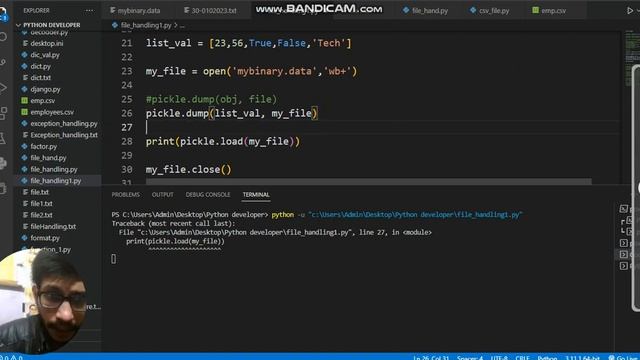Open fileHandling.txt file
This screenshot has height=360, width=640.
coord(53,226)
